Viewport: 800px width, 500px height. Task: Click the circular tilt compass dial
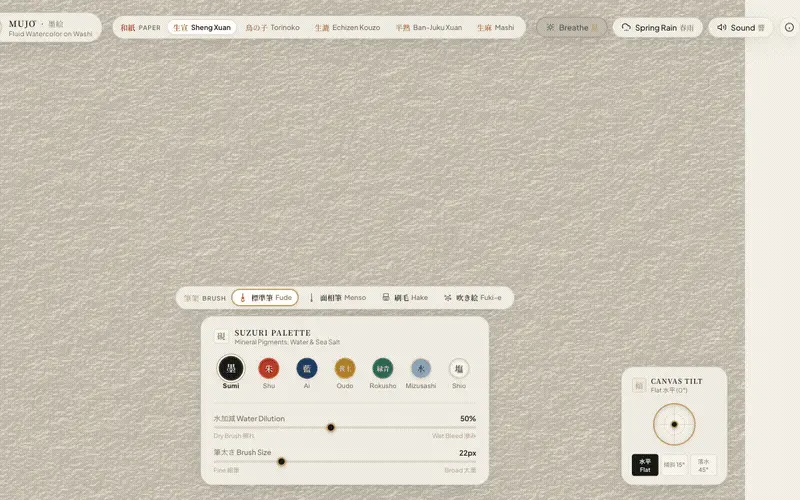pyautogui.click(x=674, y=424)
